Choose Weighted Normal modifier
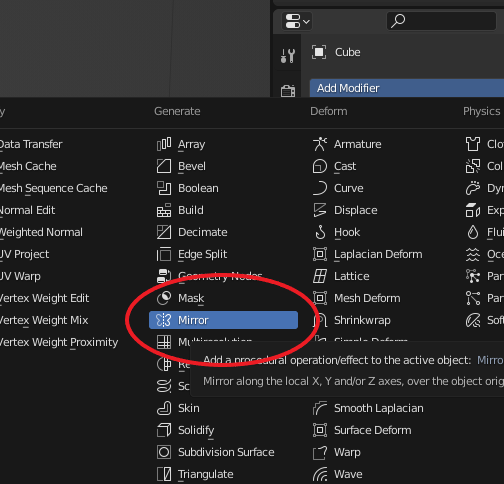The height and width of the screenshot is (484, 504). coord(41,232)
